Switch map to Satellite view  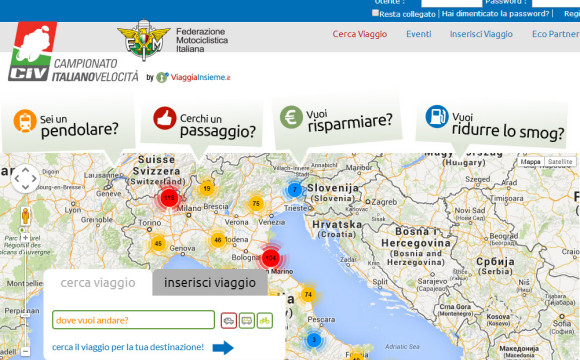[560, 162]
